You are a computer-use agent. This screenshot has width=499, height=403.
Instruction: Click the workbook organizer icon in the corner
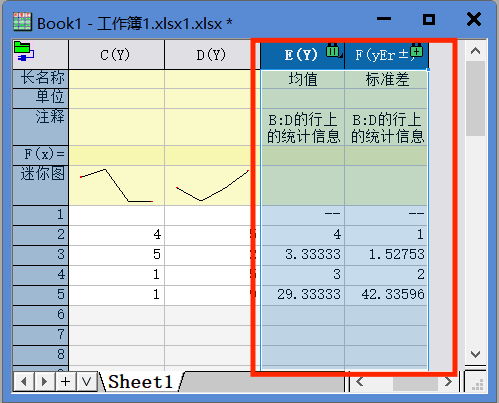[x=24, y=52]
